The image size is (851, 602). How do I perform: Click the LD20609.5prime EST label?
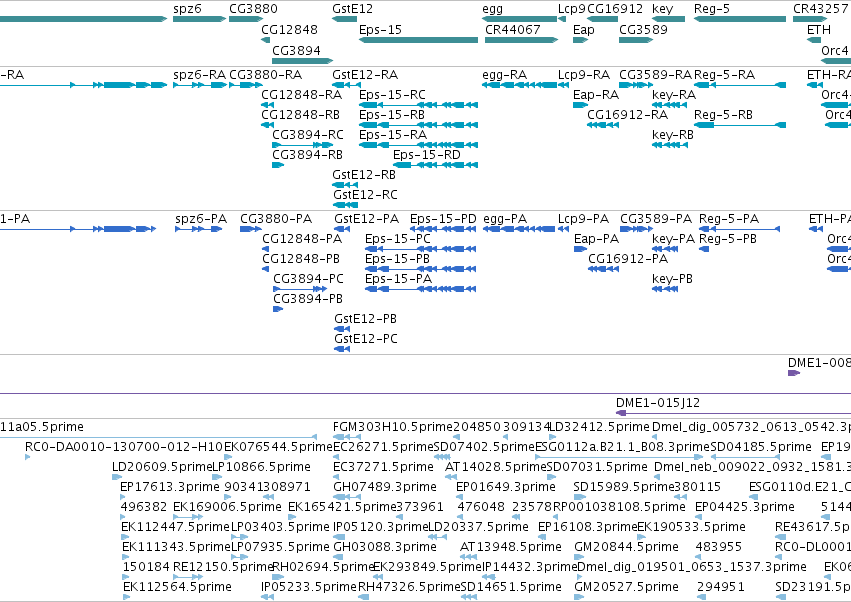click(161, 467)
